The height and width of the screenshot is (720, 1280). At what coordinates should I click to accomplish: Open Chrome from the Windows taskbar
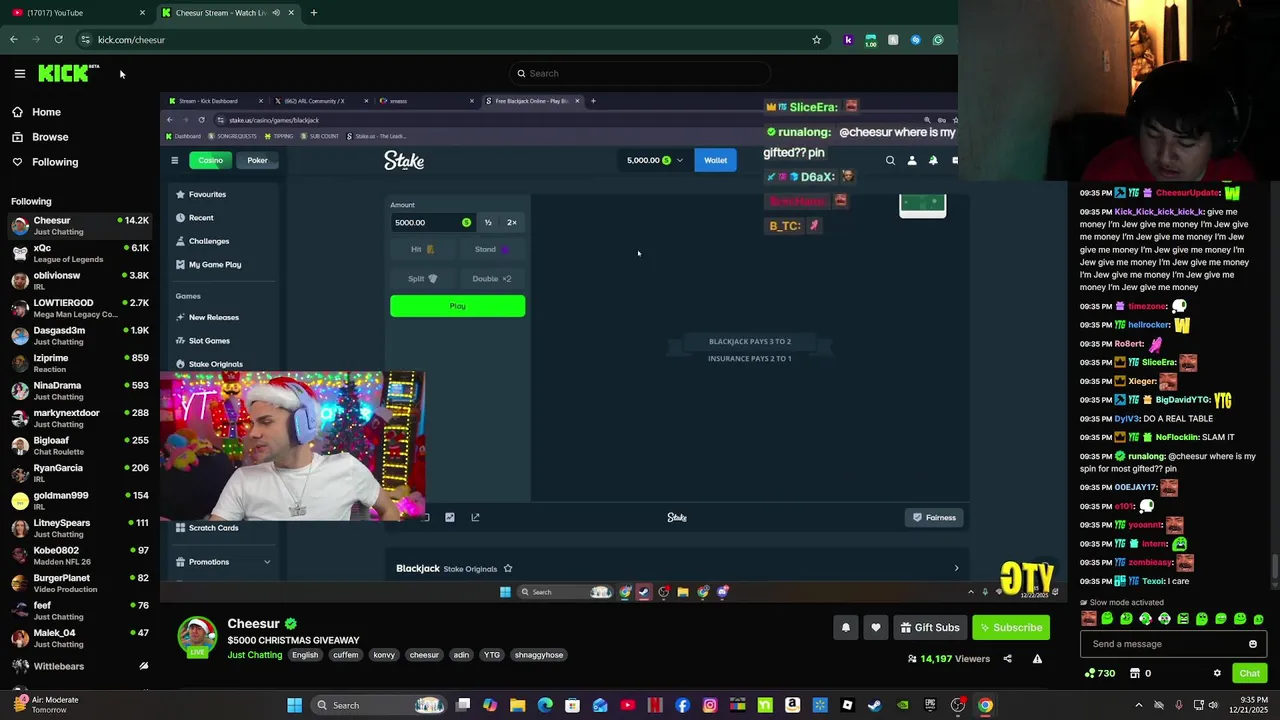coord(985,705)
